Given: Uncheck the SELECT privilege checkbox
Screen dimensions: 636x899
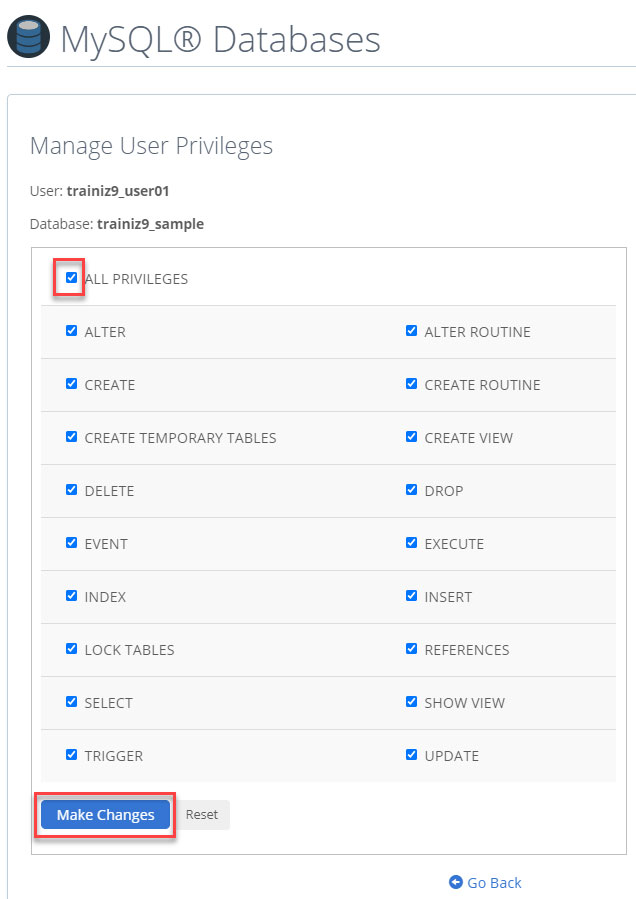Looking at the screenshot, I should [x=71, y=702].
